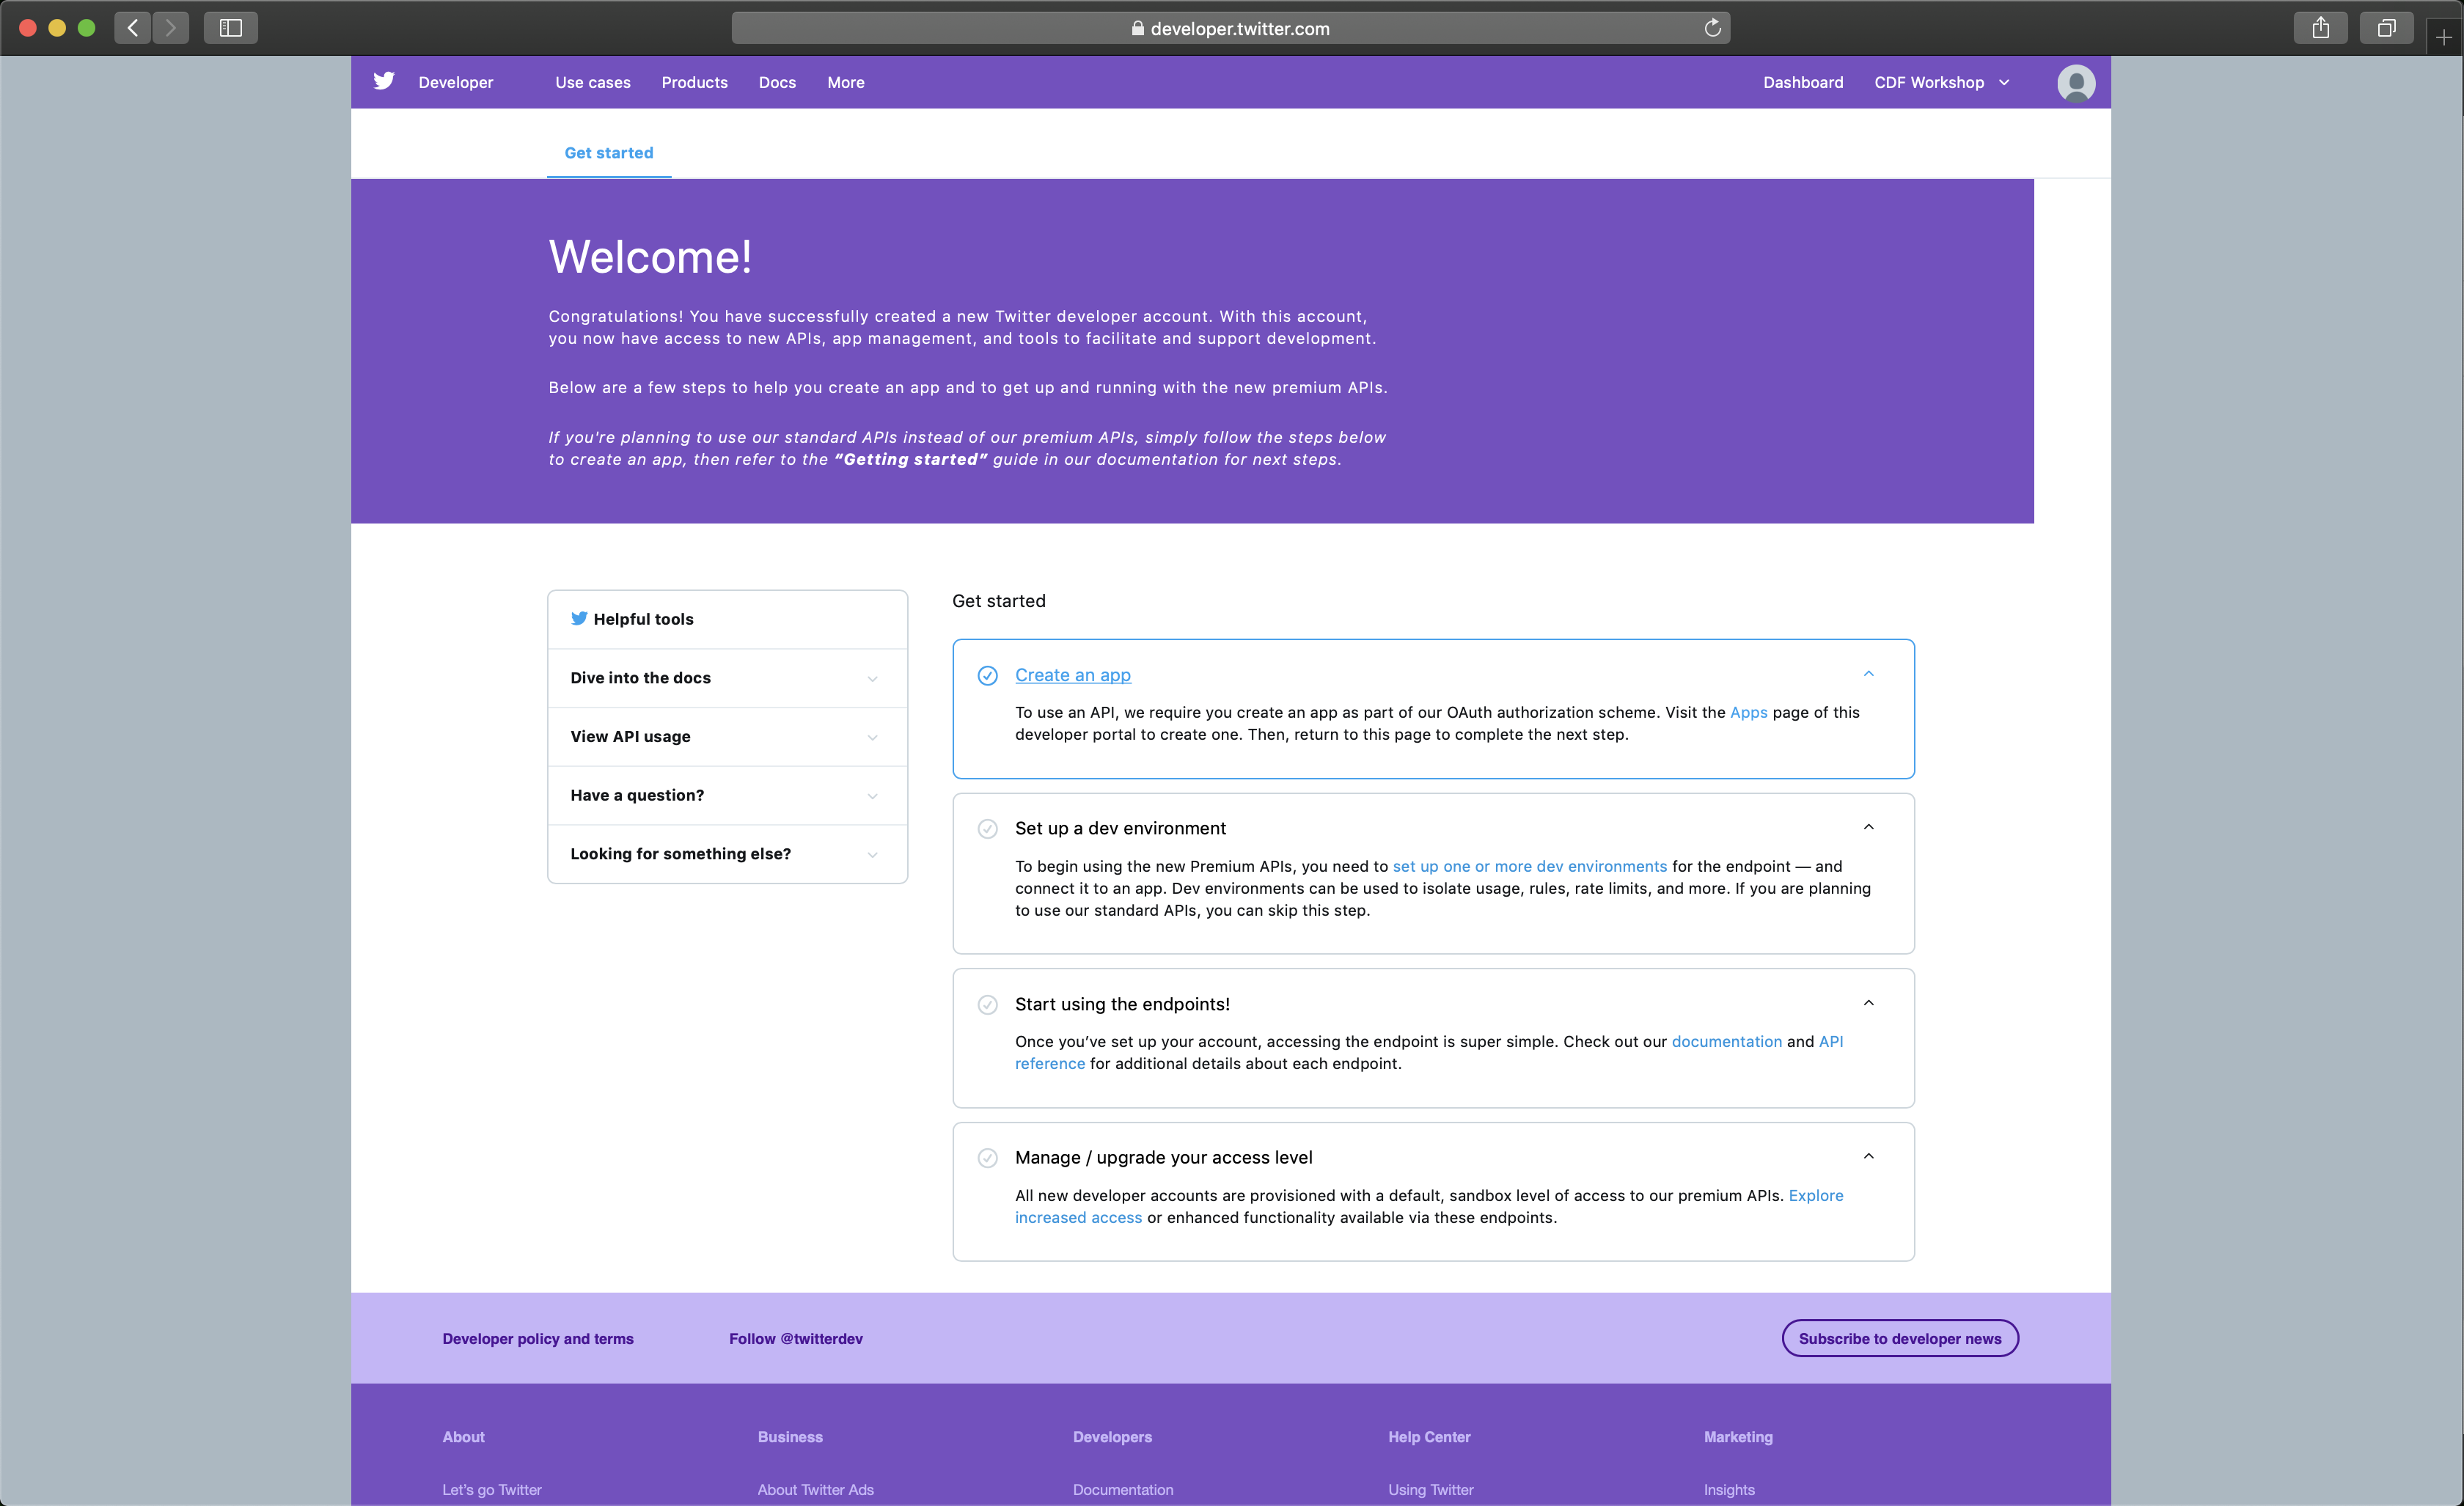Screen dimensions: 2464x1506
Task: Open the Apps page link
Action: coord(1748,713)
